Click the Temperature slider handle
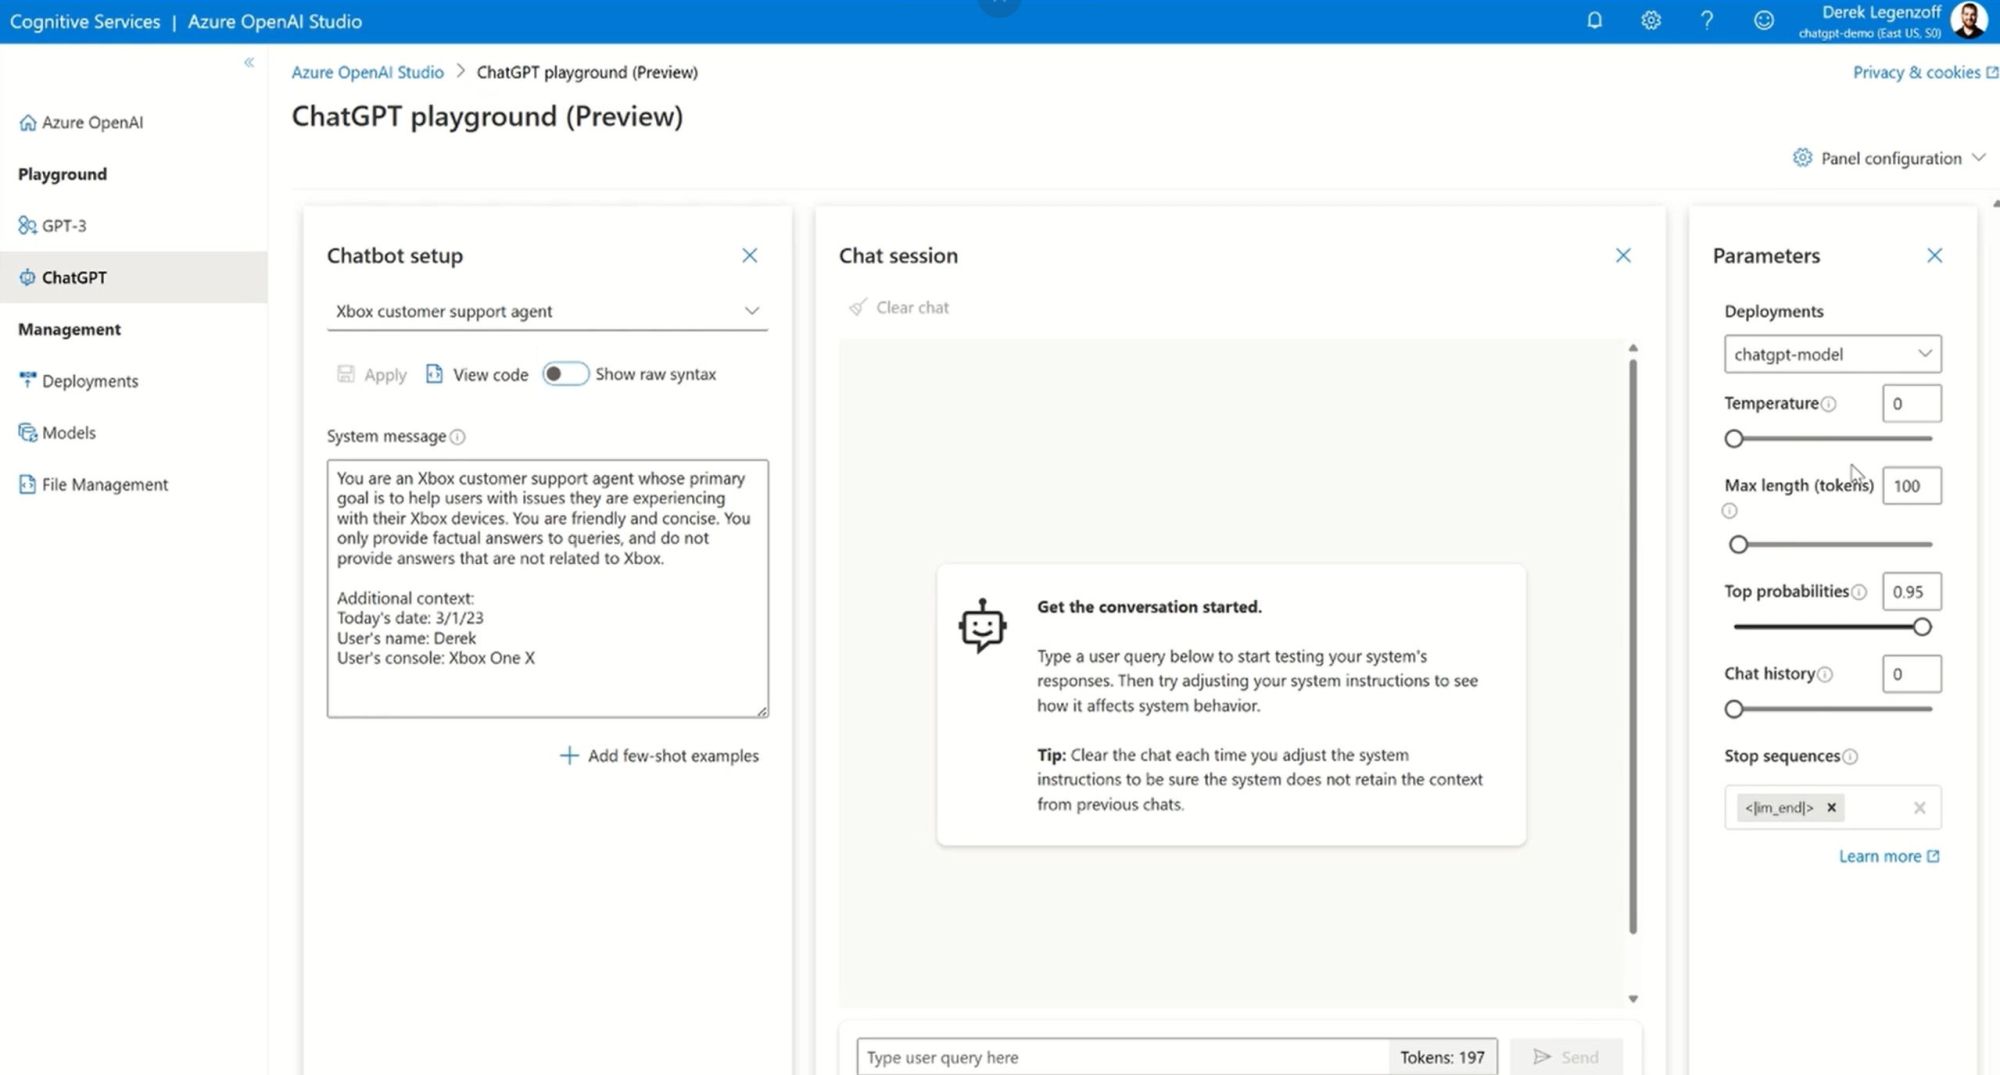This screenshot has height=1075, width=2000. pos(1734,439)
